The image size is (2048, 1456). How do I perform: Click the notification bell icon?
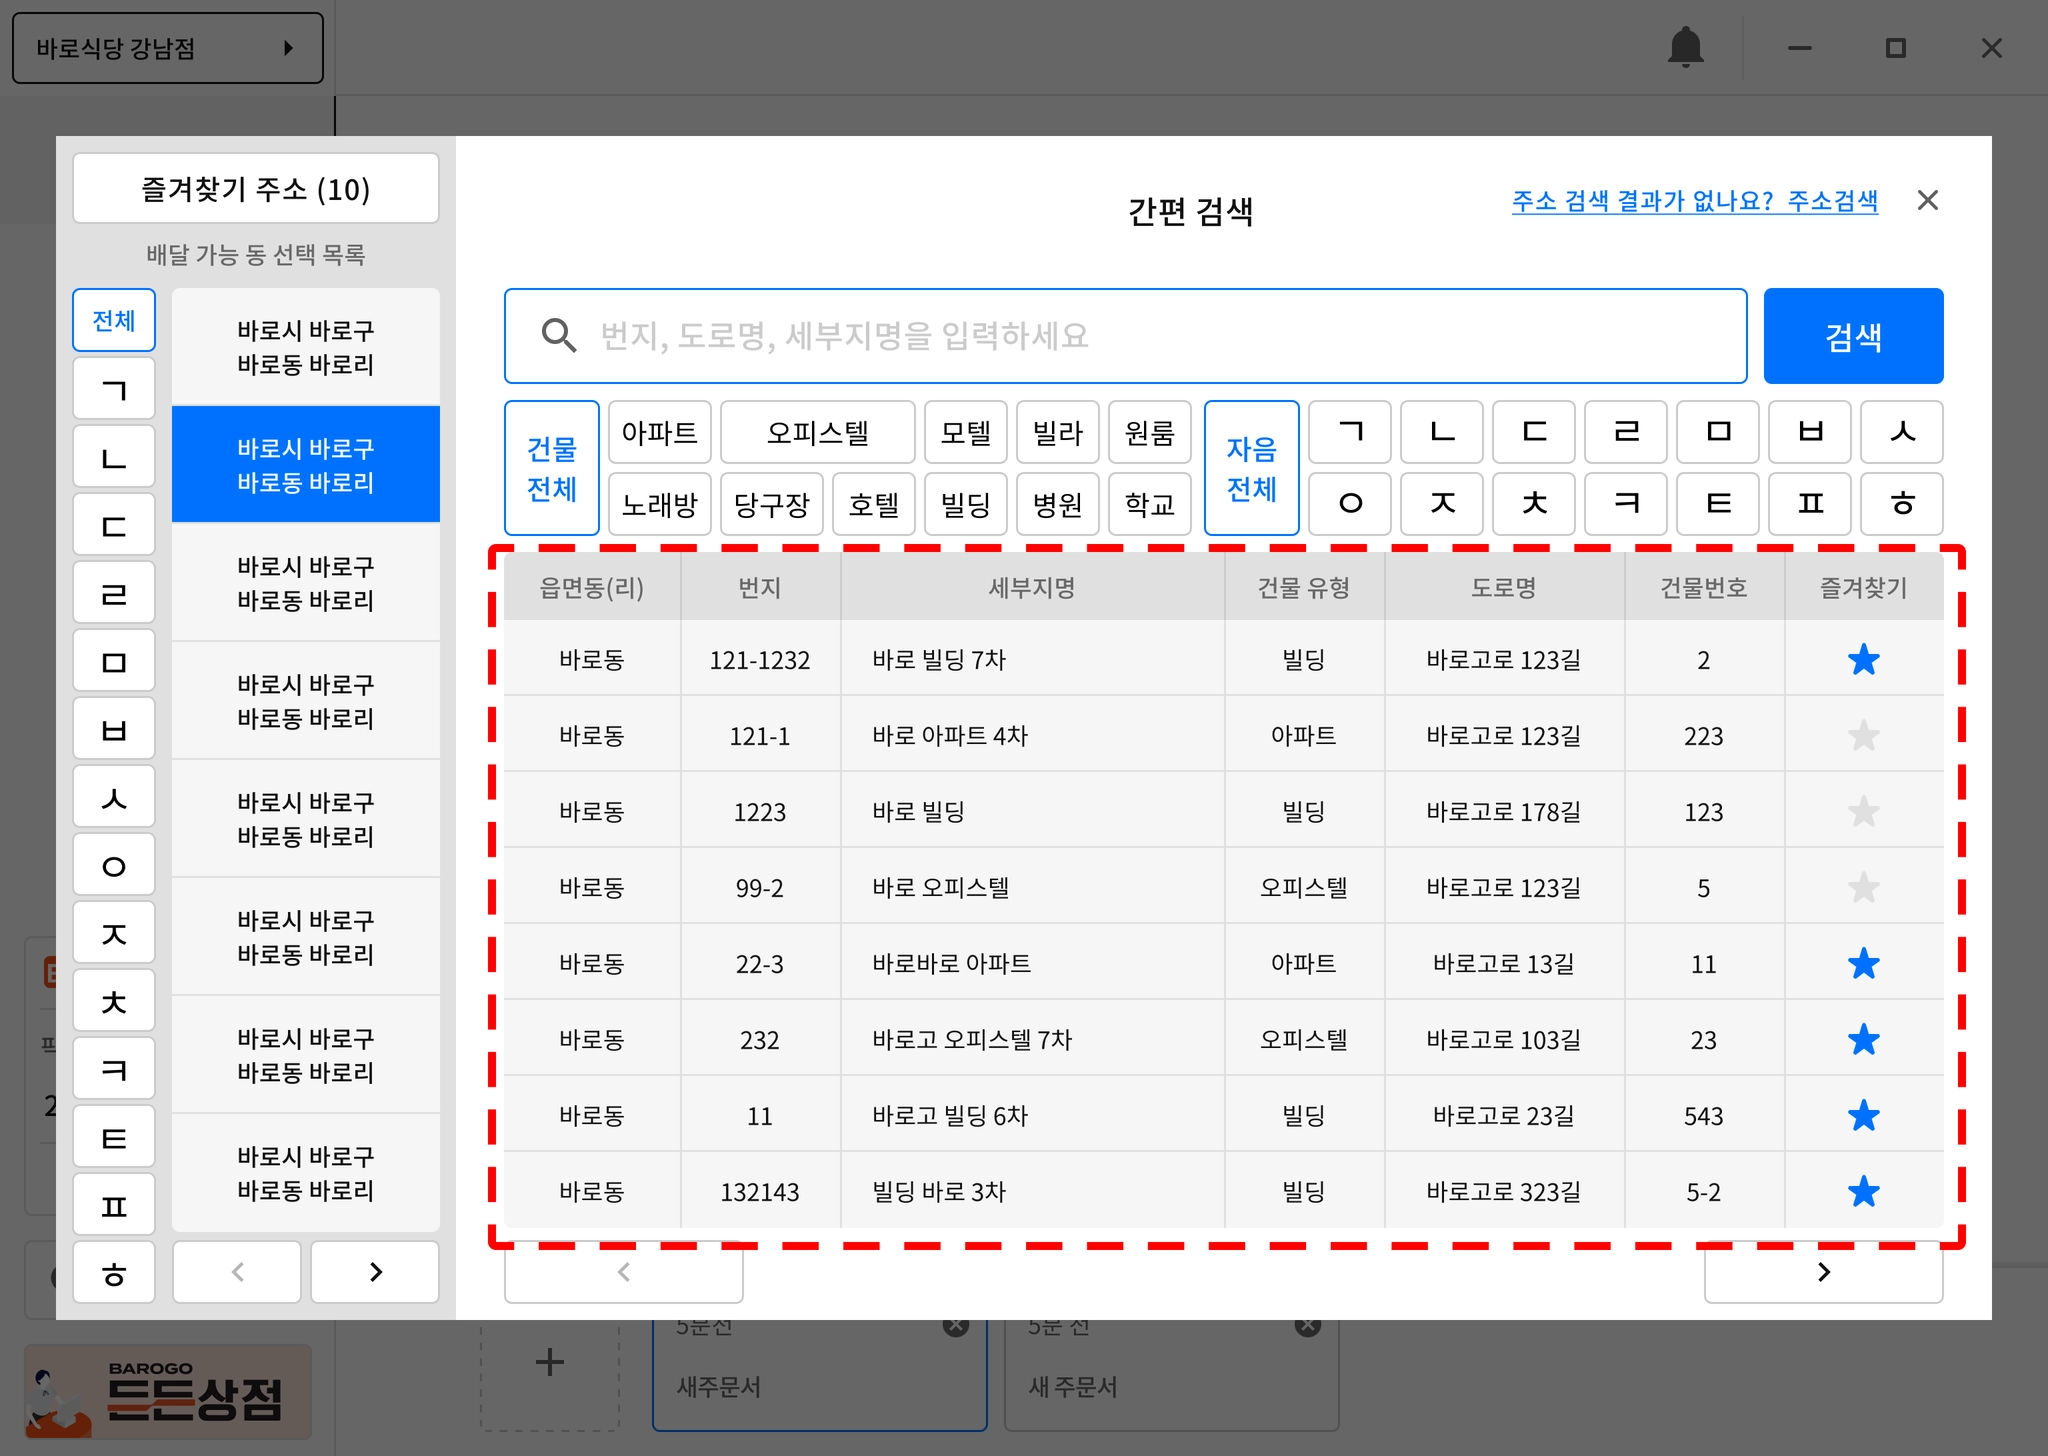coord(1685,47)
